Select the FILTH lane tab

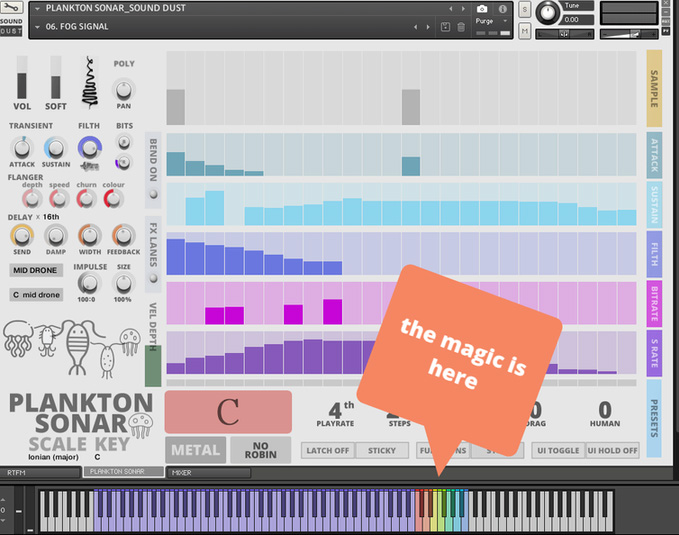(x=654, y=254)
